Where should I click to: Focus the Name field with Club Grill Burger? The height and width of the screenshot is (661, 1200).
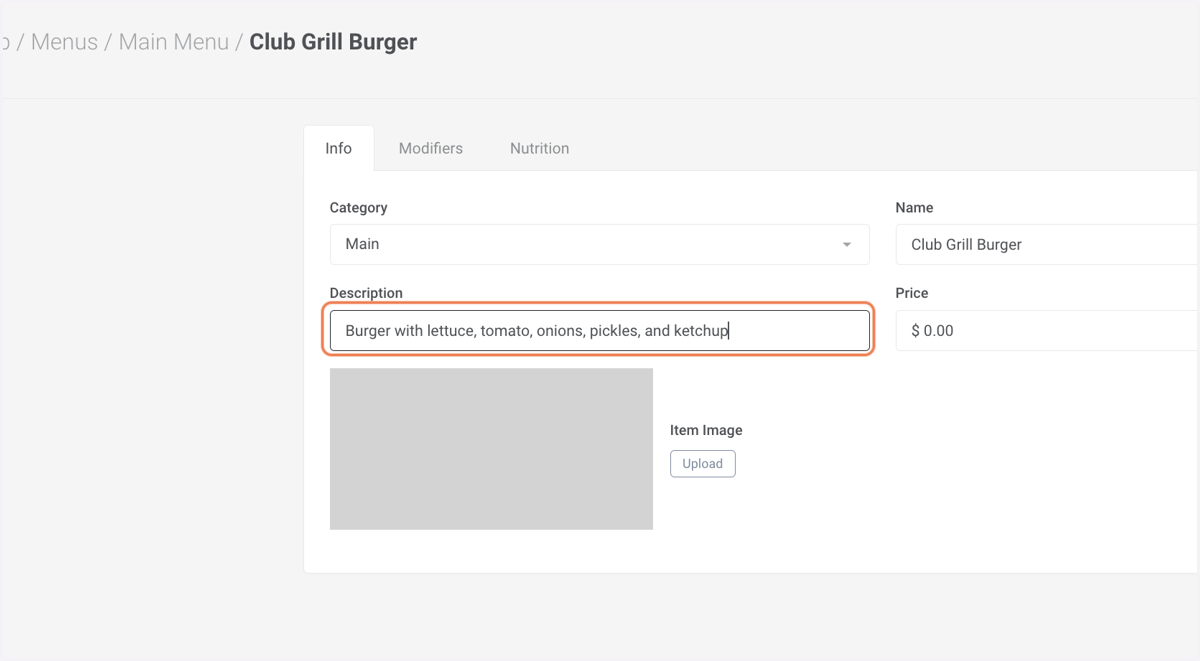click(1047, 244)
